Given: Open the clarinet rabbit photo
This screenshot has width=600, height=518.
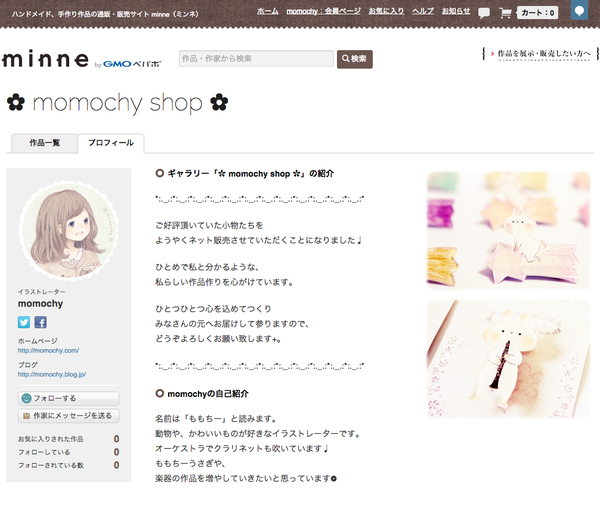Looking at the screenshot, I should coord(509,359).
